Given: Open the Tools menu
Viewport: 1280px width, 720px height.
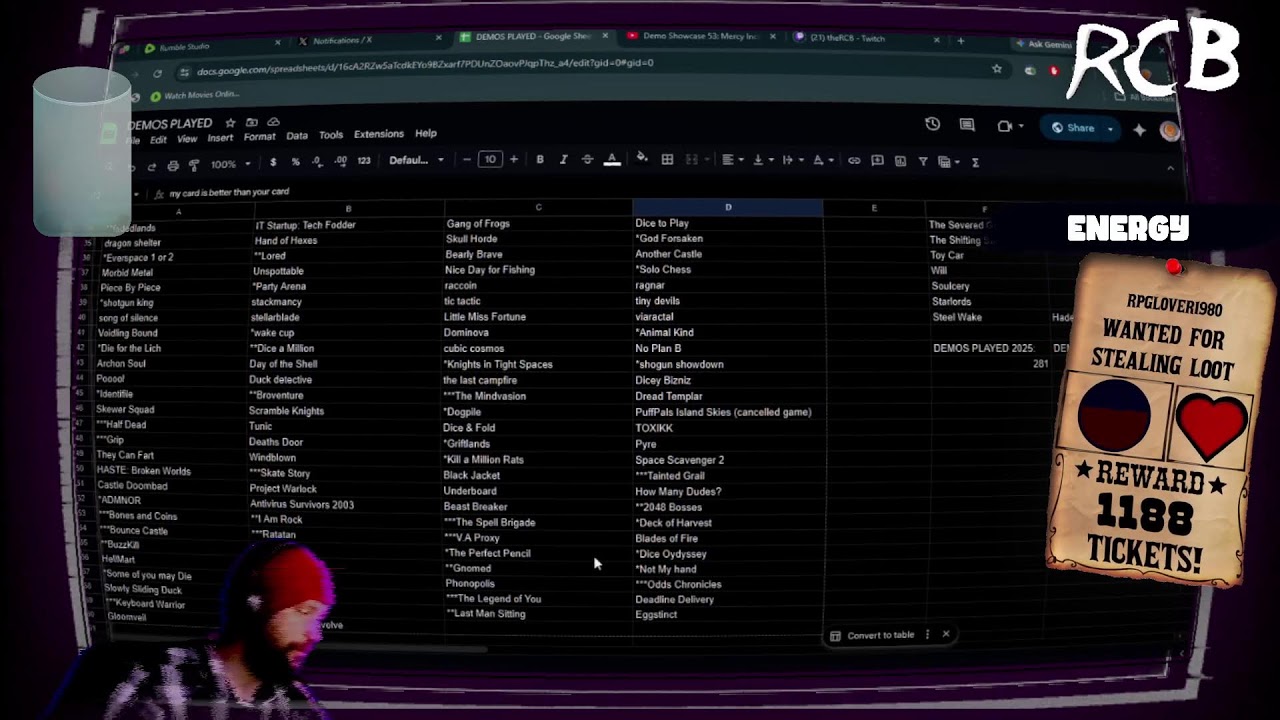Looking at the screenshot, I should (331, 135).
